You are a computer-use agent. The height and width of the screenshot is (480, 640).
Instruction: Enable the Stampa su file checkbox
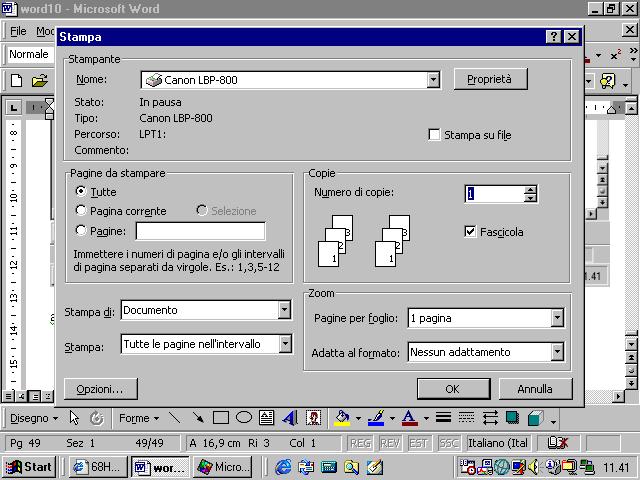pyautogui.click(x=434, y=134)
